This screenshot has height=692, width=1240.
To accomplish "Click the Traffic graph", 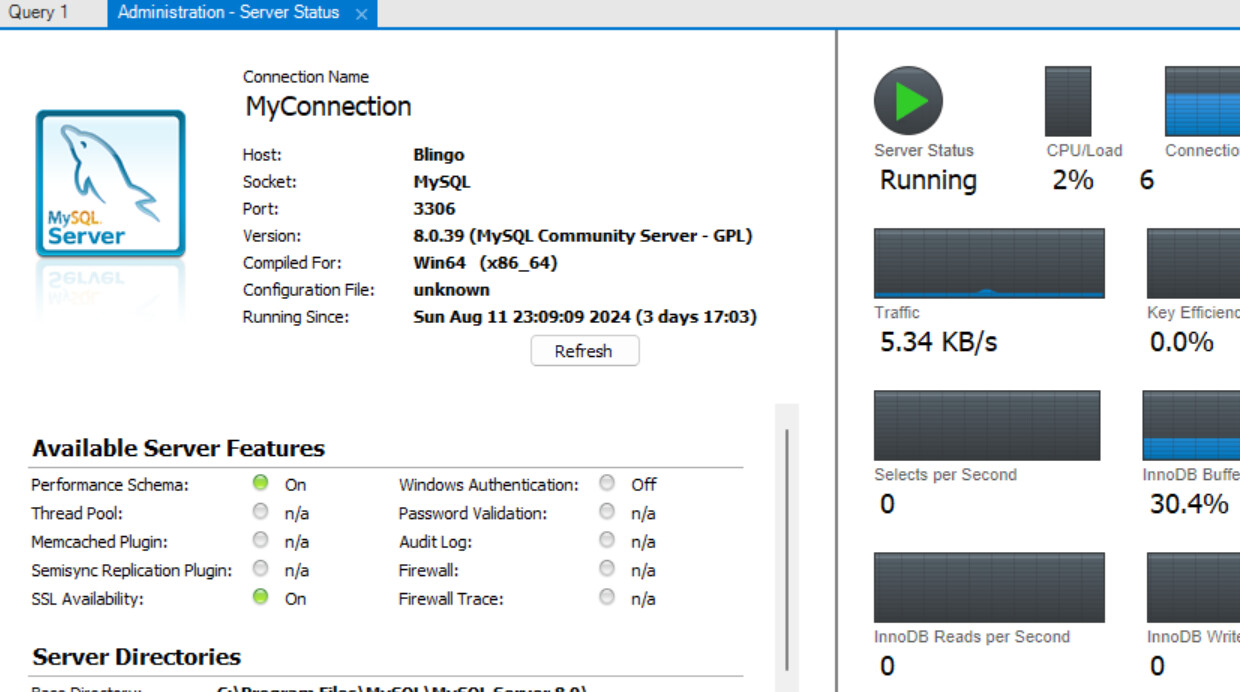I will point(989,263).
